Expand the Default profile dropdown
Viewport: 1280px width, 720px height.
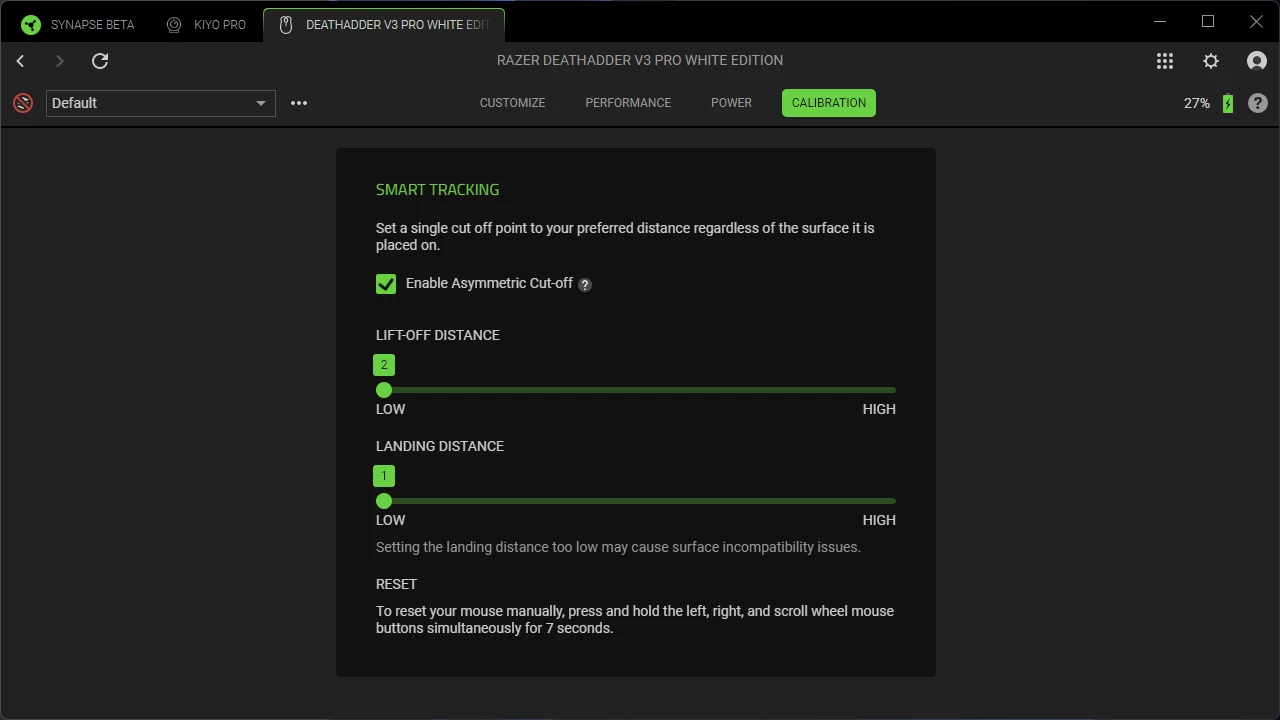(161, 103)
